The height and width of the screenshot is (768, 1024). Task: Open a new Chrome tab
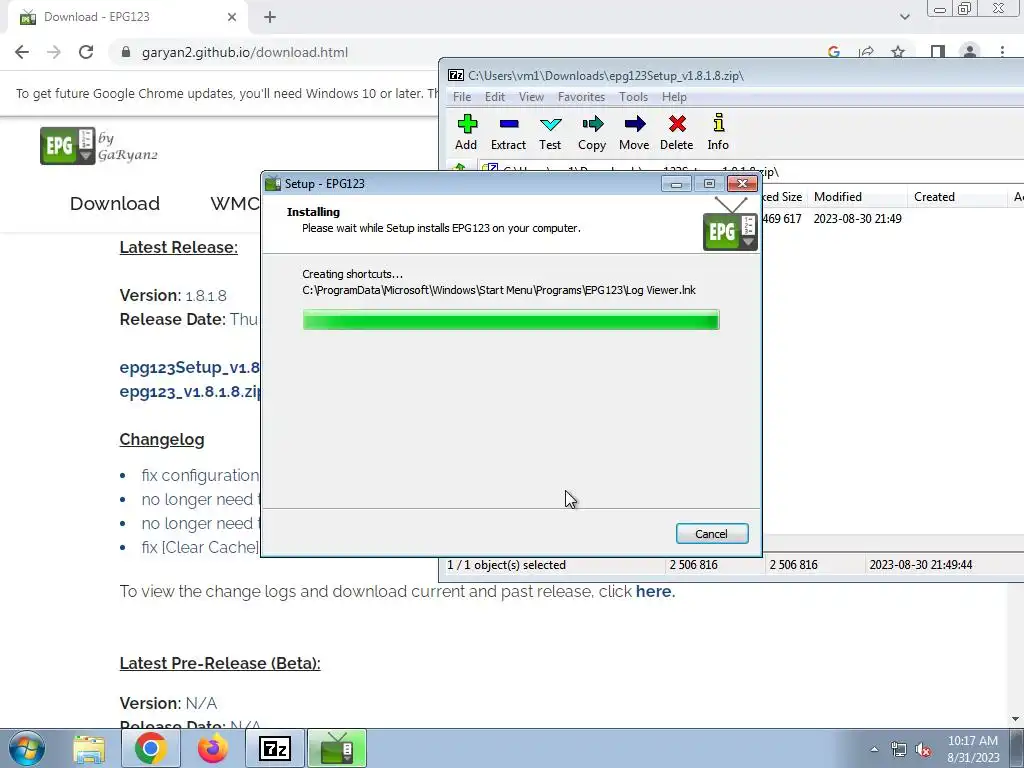coord(270,18)
